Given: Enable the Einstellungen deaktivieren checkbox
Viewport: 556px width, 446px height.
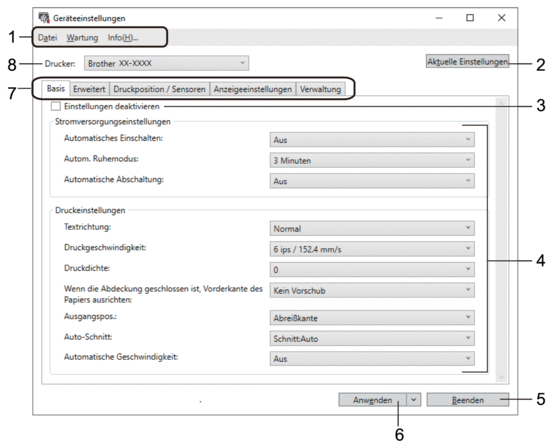Looking at the screenshot, I should (x=56, y=106).
